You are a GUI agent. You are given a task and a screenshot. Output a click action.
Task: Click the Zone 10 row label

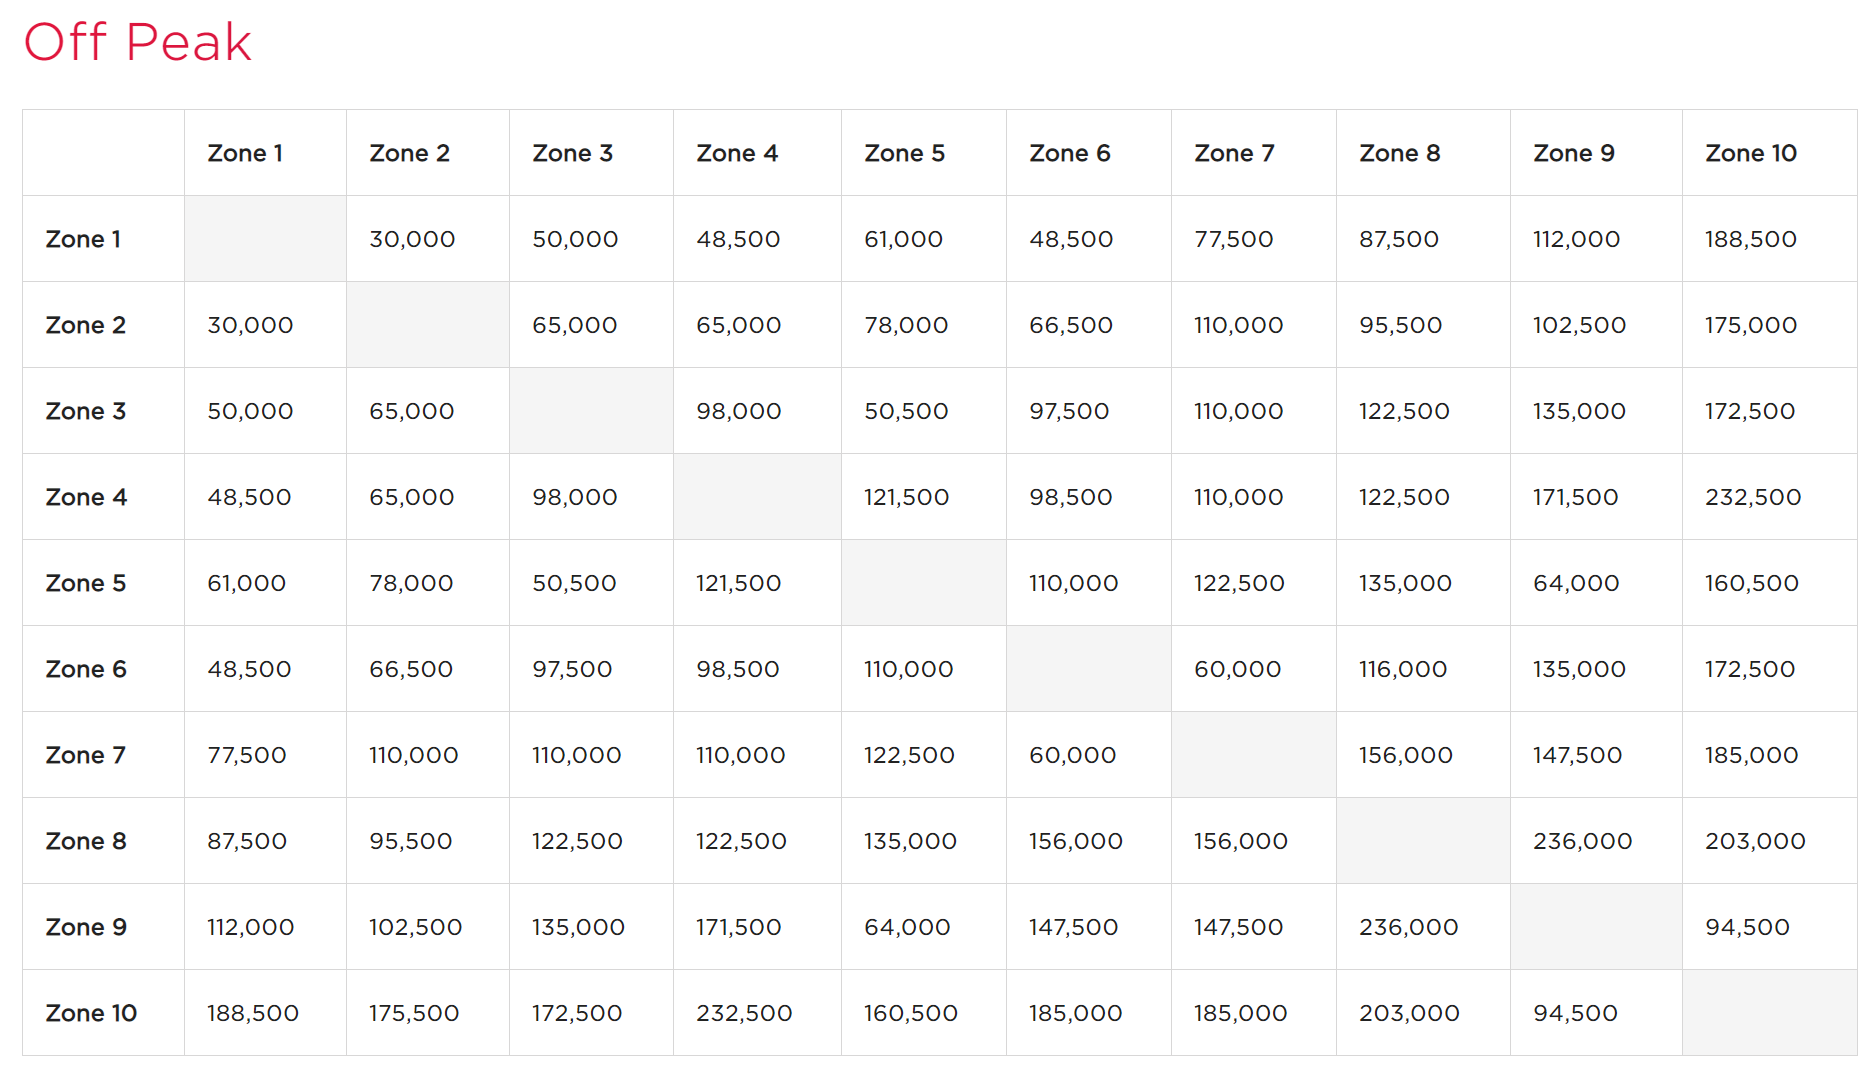[x=92, y=1013]
